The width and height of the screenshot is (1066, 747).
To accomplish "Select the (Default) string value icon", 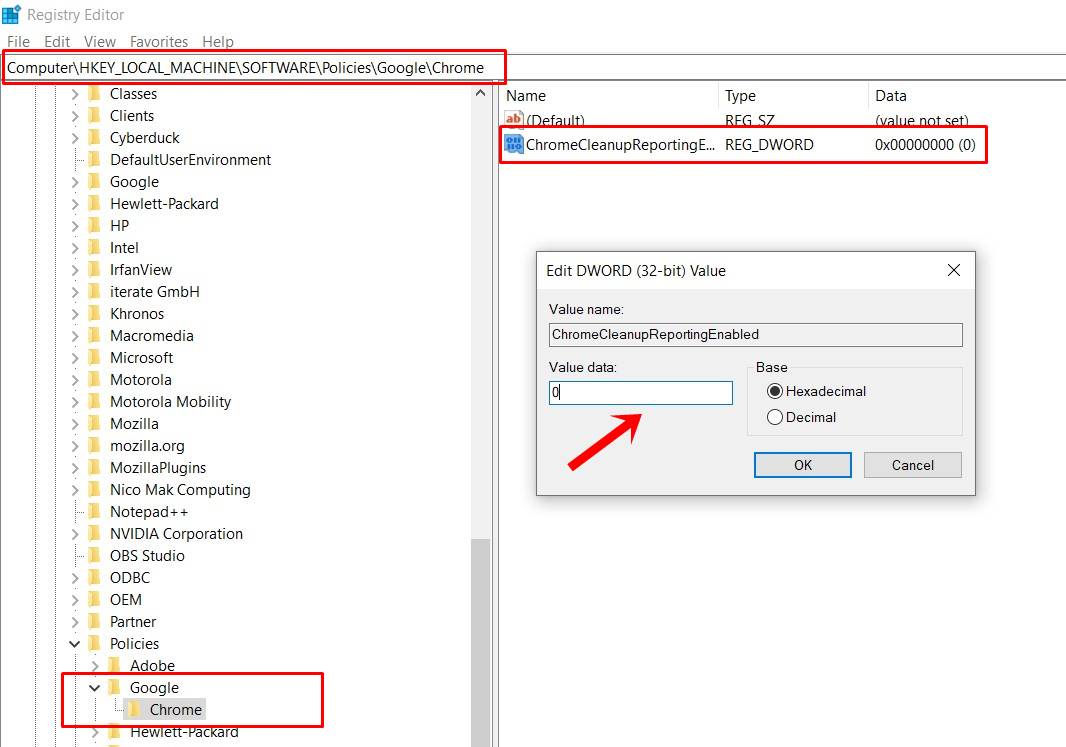I will click(x=514, y=120).
